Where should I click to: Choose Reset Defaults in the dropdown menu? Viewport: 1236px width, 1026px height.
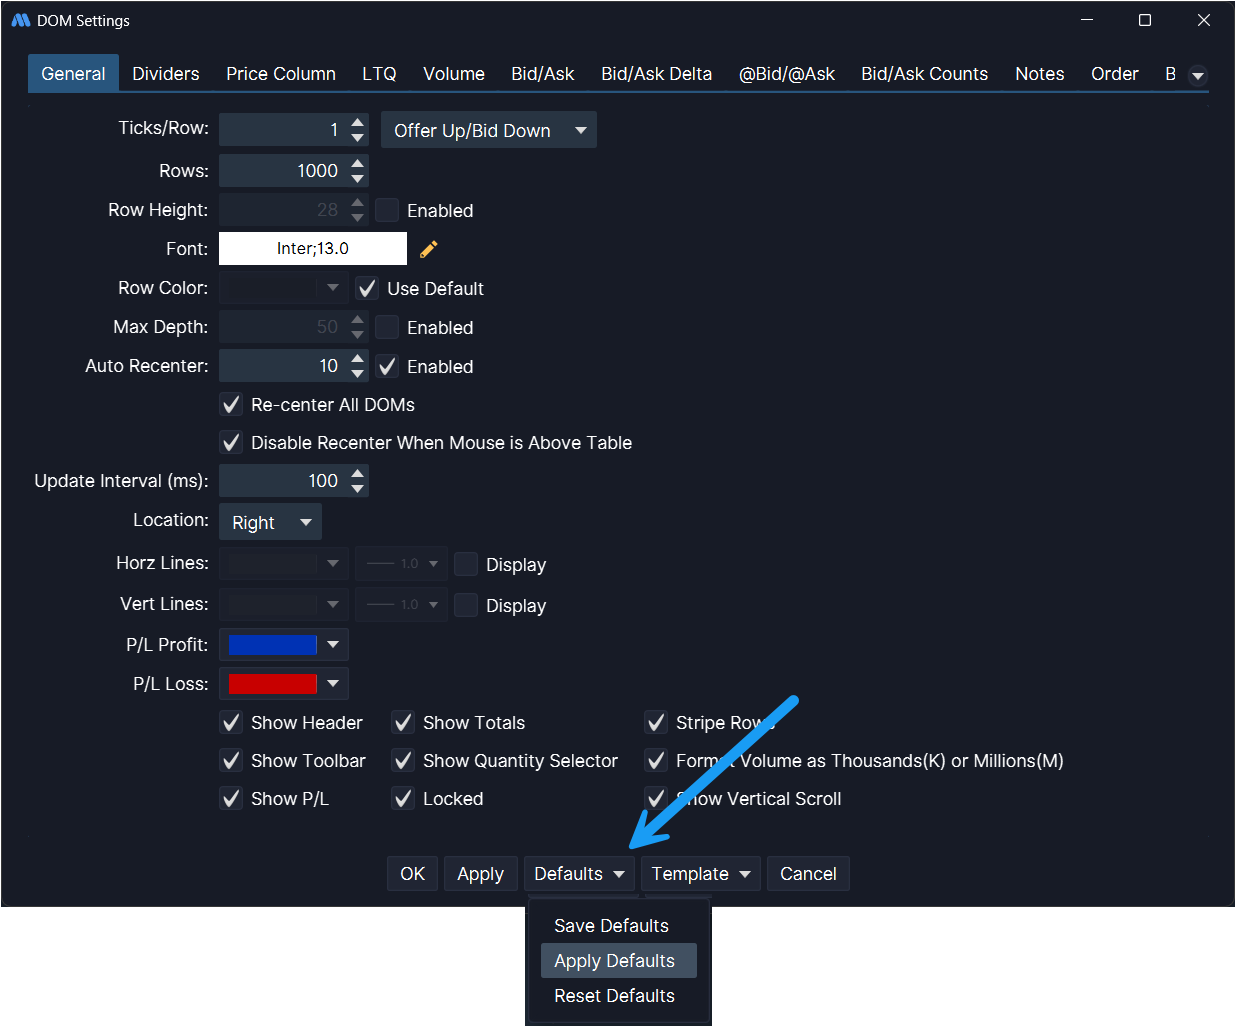pos(614,996)
